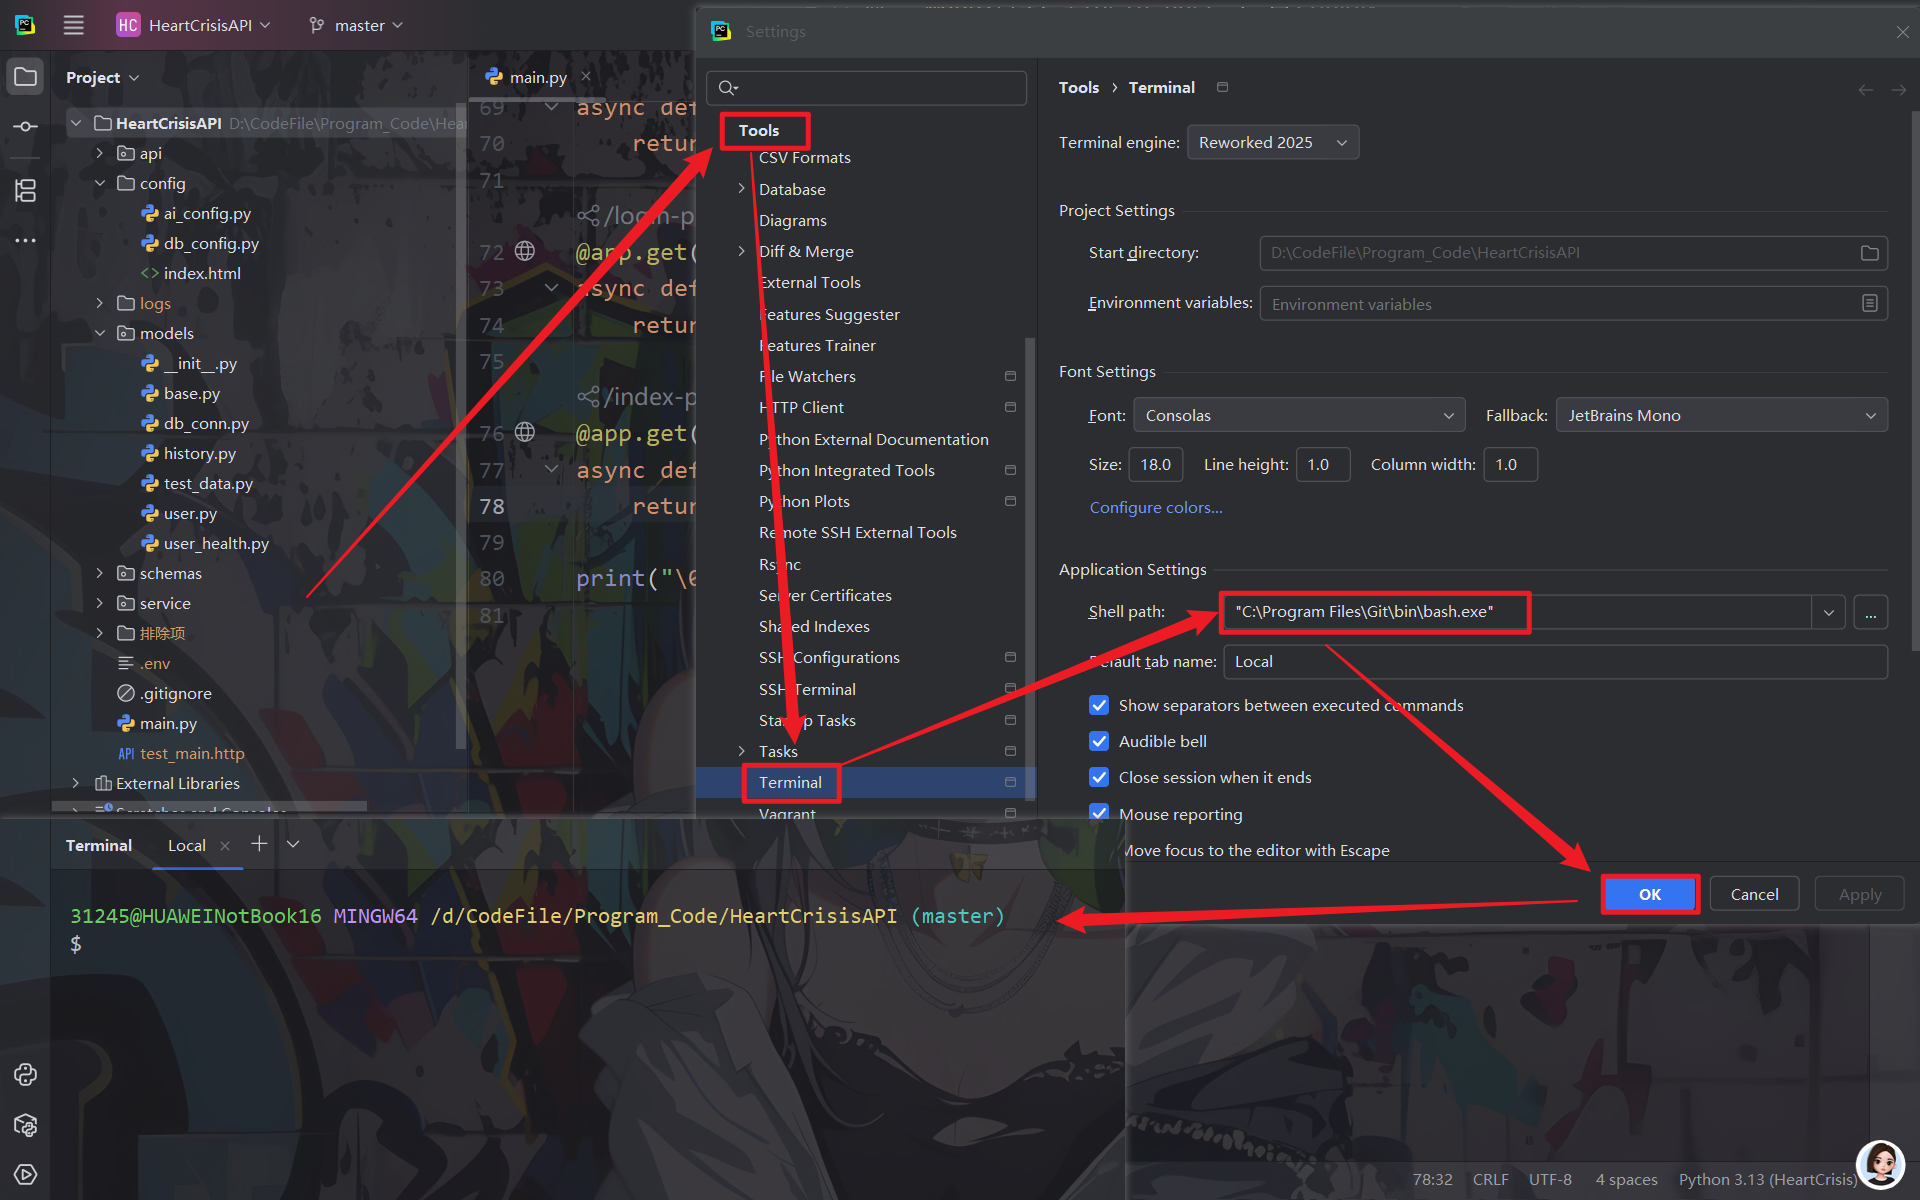Click the UTF-8 encoding status item
The image size is (1920, 1200).
[1549, 1180]
